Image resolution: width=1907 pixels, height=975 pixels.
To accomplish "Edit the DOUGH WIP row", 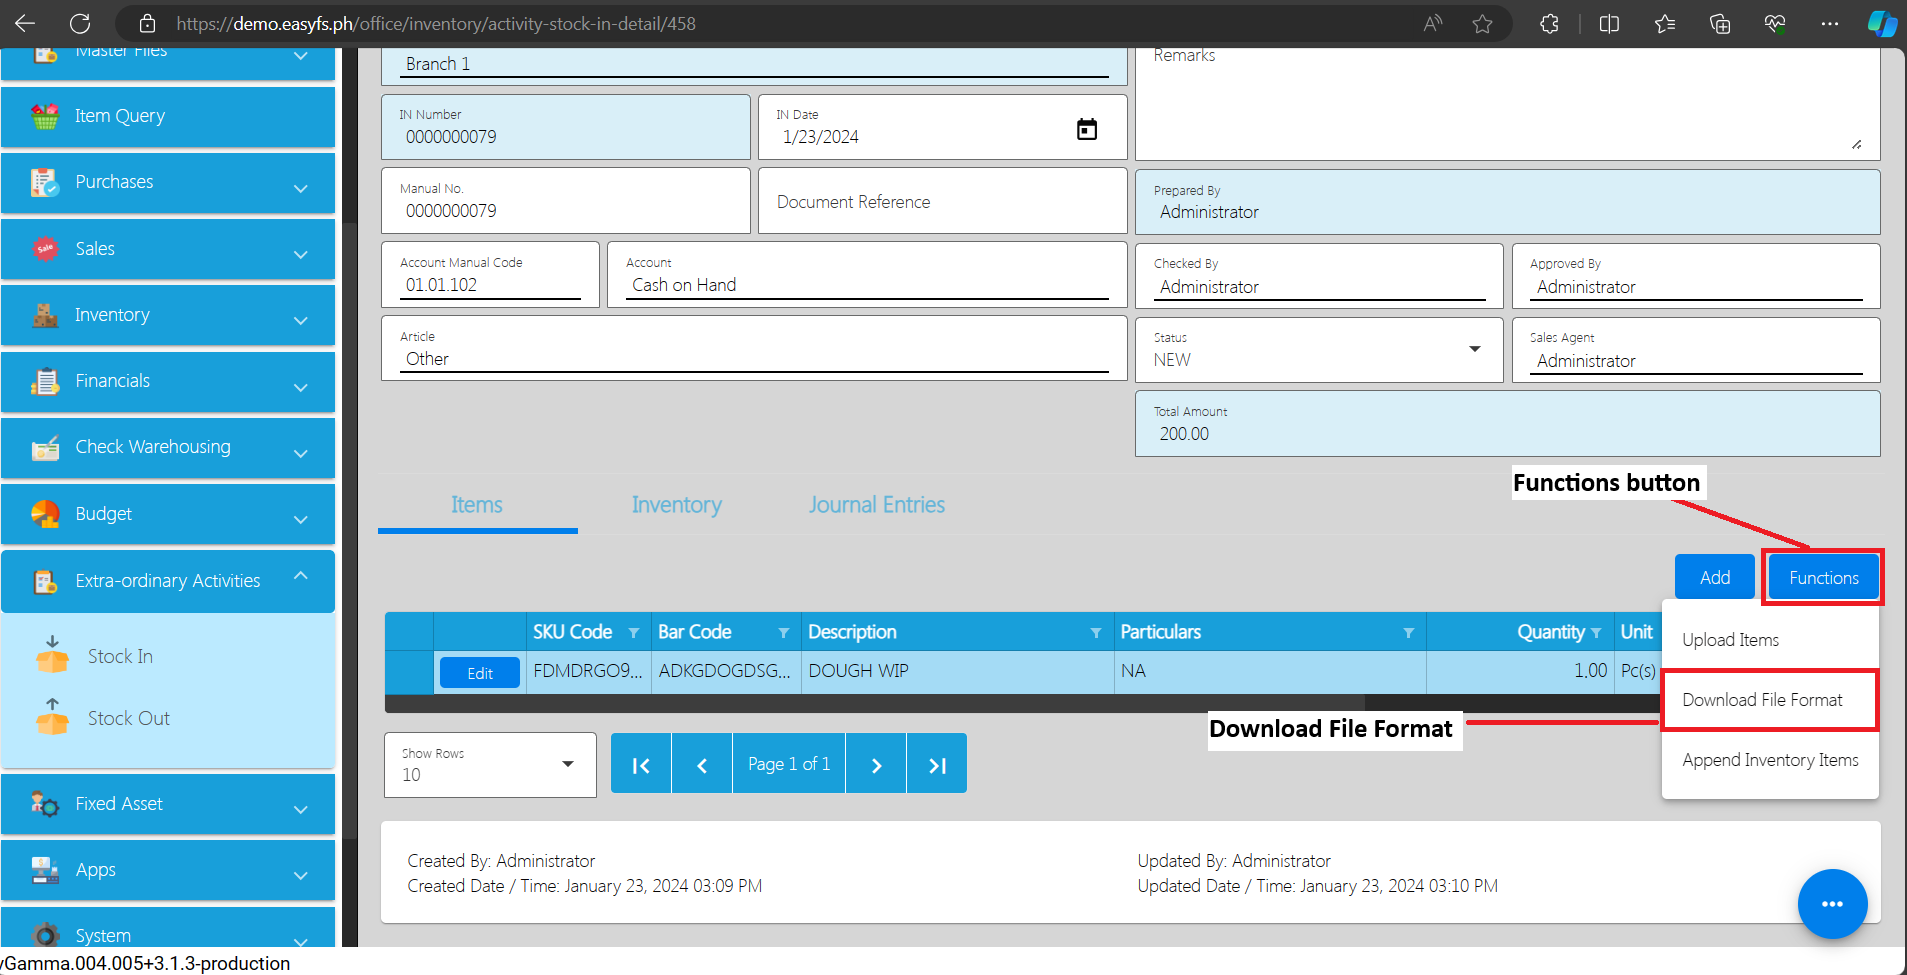I will [x=480, y=673].
